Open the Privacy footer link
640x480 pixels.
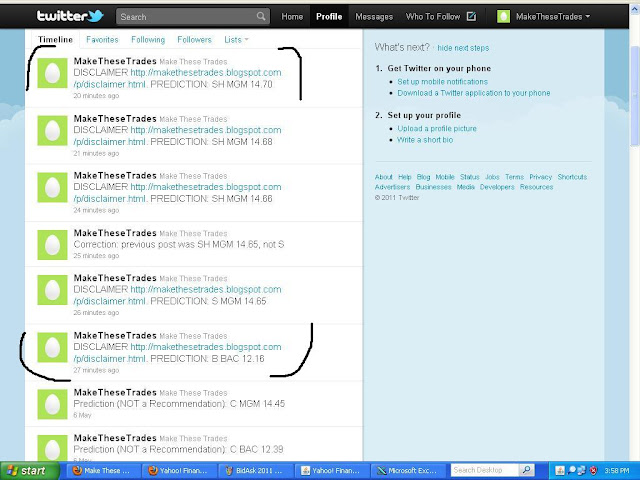point(540,177)
